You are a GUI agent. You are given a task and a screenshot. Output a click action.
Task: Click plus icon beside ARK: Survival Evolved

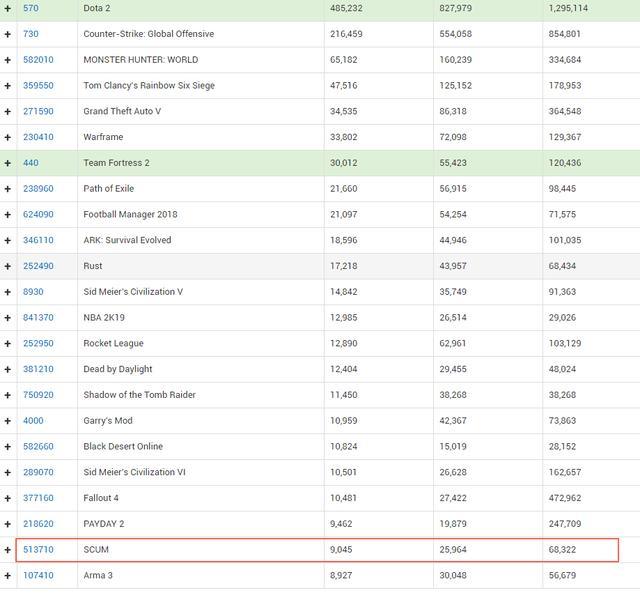tap(7, 240)
